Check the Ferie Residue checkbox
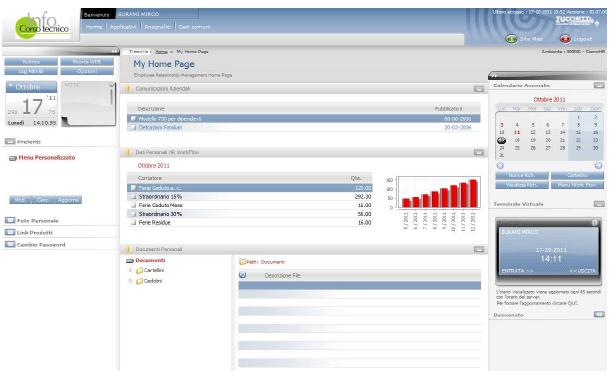 tap(133, 222)
